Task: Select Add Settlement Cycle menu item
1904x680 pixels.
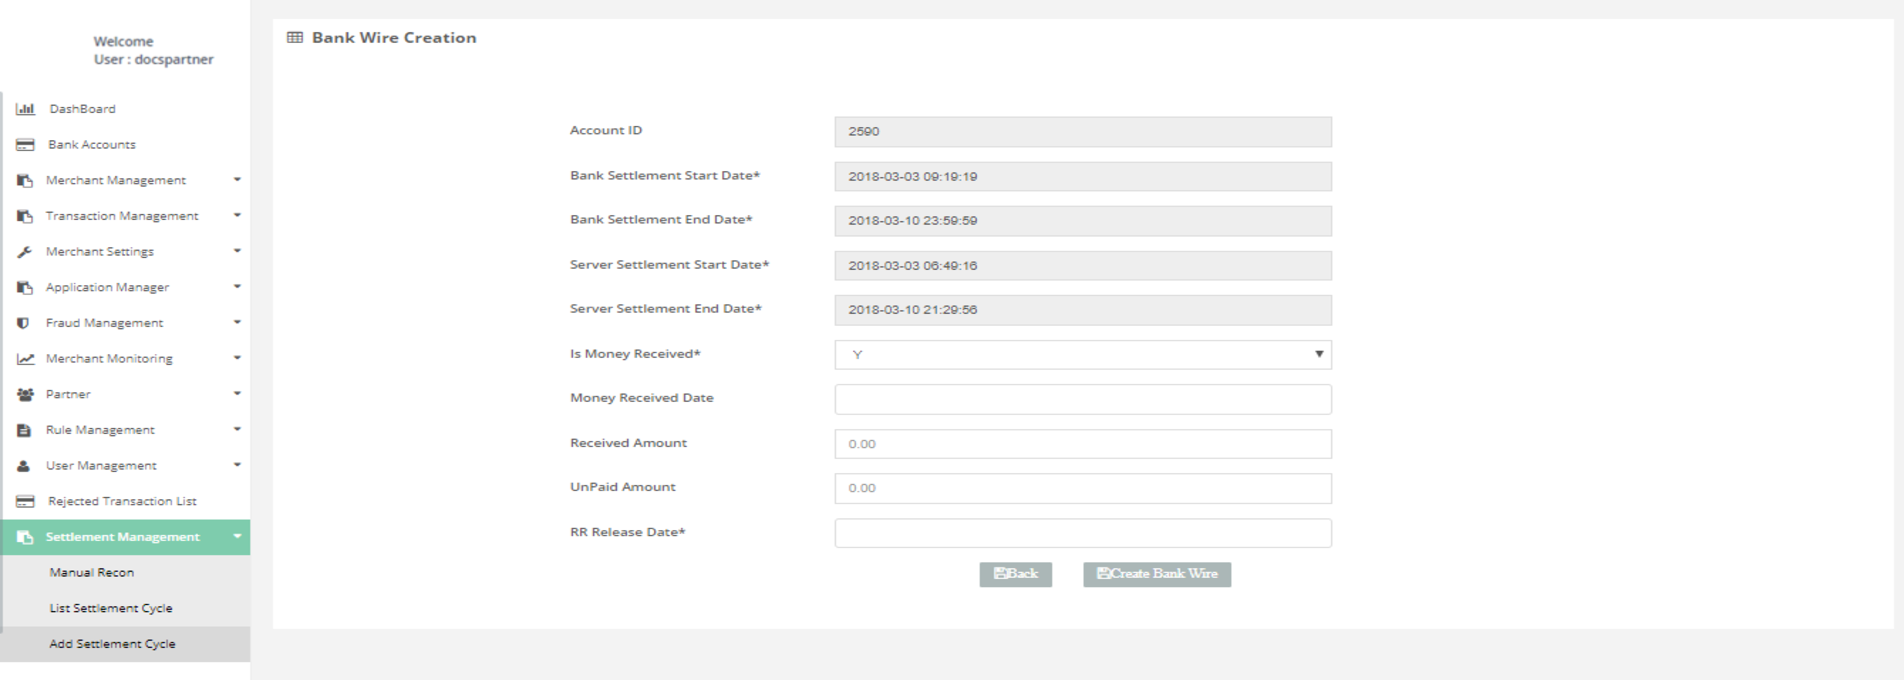Action: click(x=112, y=644)
